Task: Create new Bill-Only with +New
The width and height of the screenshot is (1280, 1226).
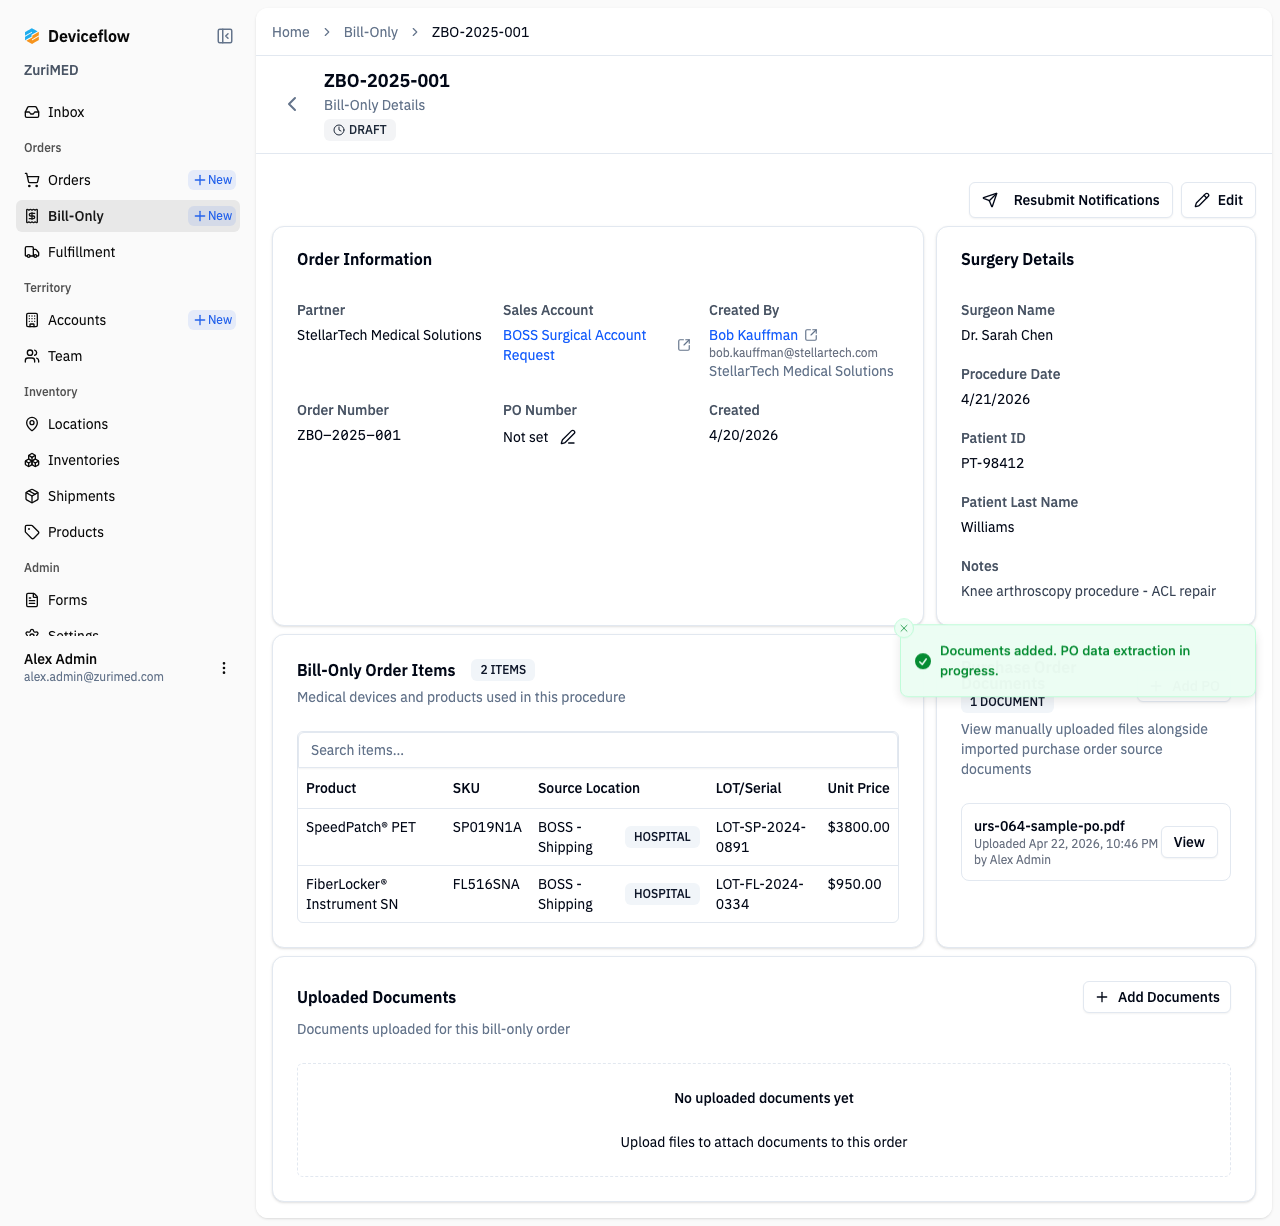Action: (213, 216)
